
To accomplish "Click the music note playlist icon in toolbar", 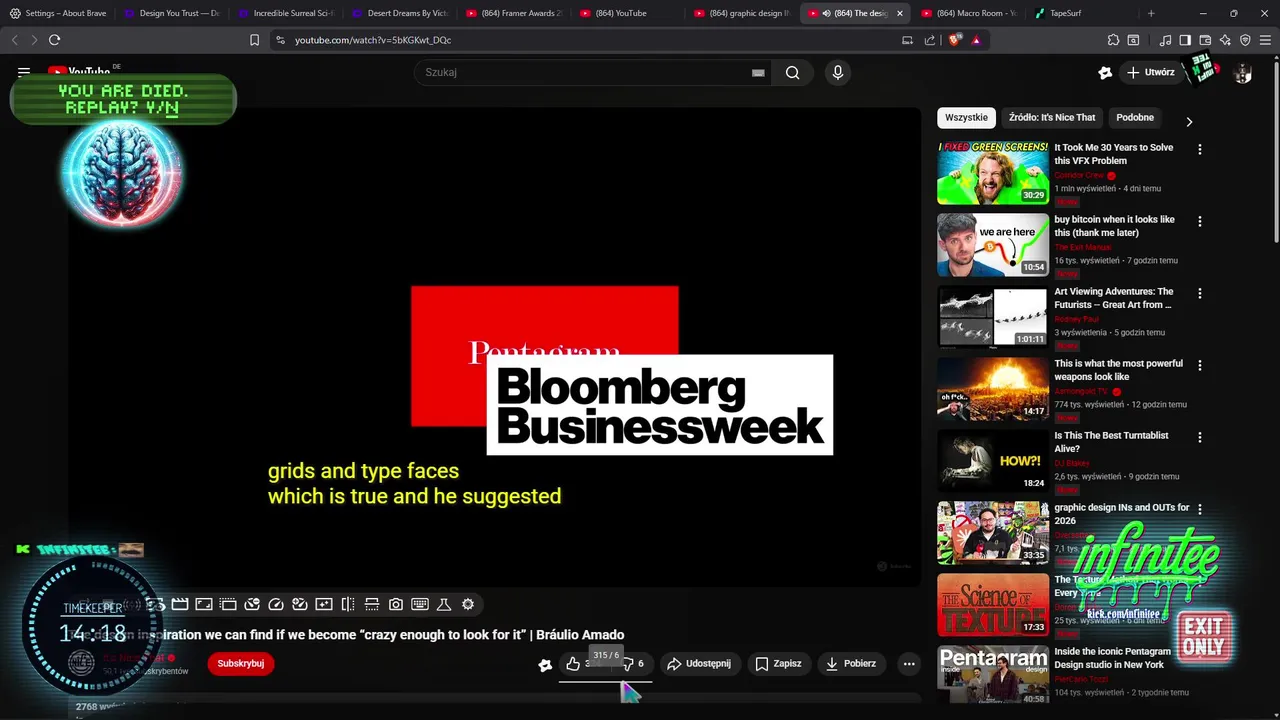I will tap(1165, 40).
